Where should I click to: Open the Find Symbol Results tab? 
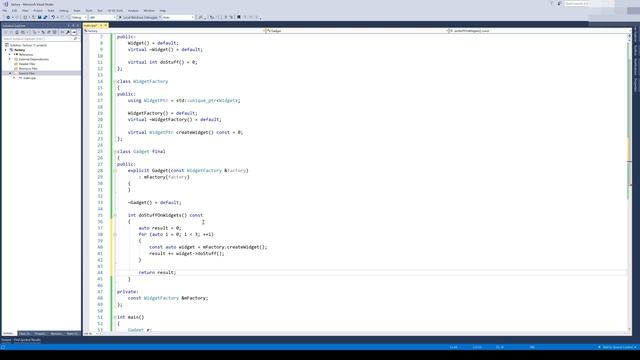click(x=27, y=340)
